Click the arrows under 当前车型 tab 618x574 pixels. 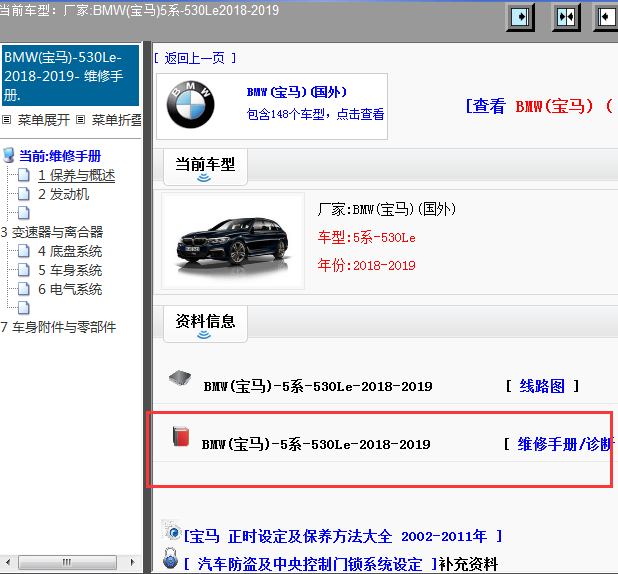click(204, 178)
